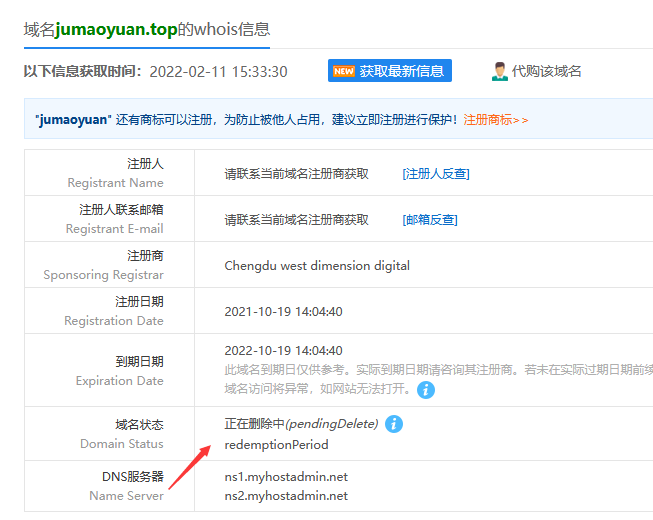Click the info icon next to pendingDelete
653x520 pixels.
click(394, 424)
